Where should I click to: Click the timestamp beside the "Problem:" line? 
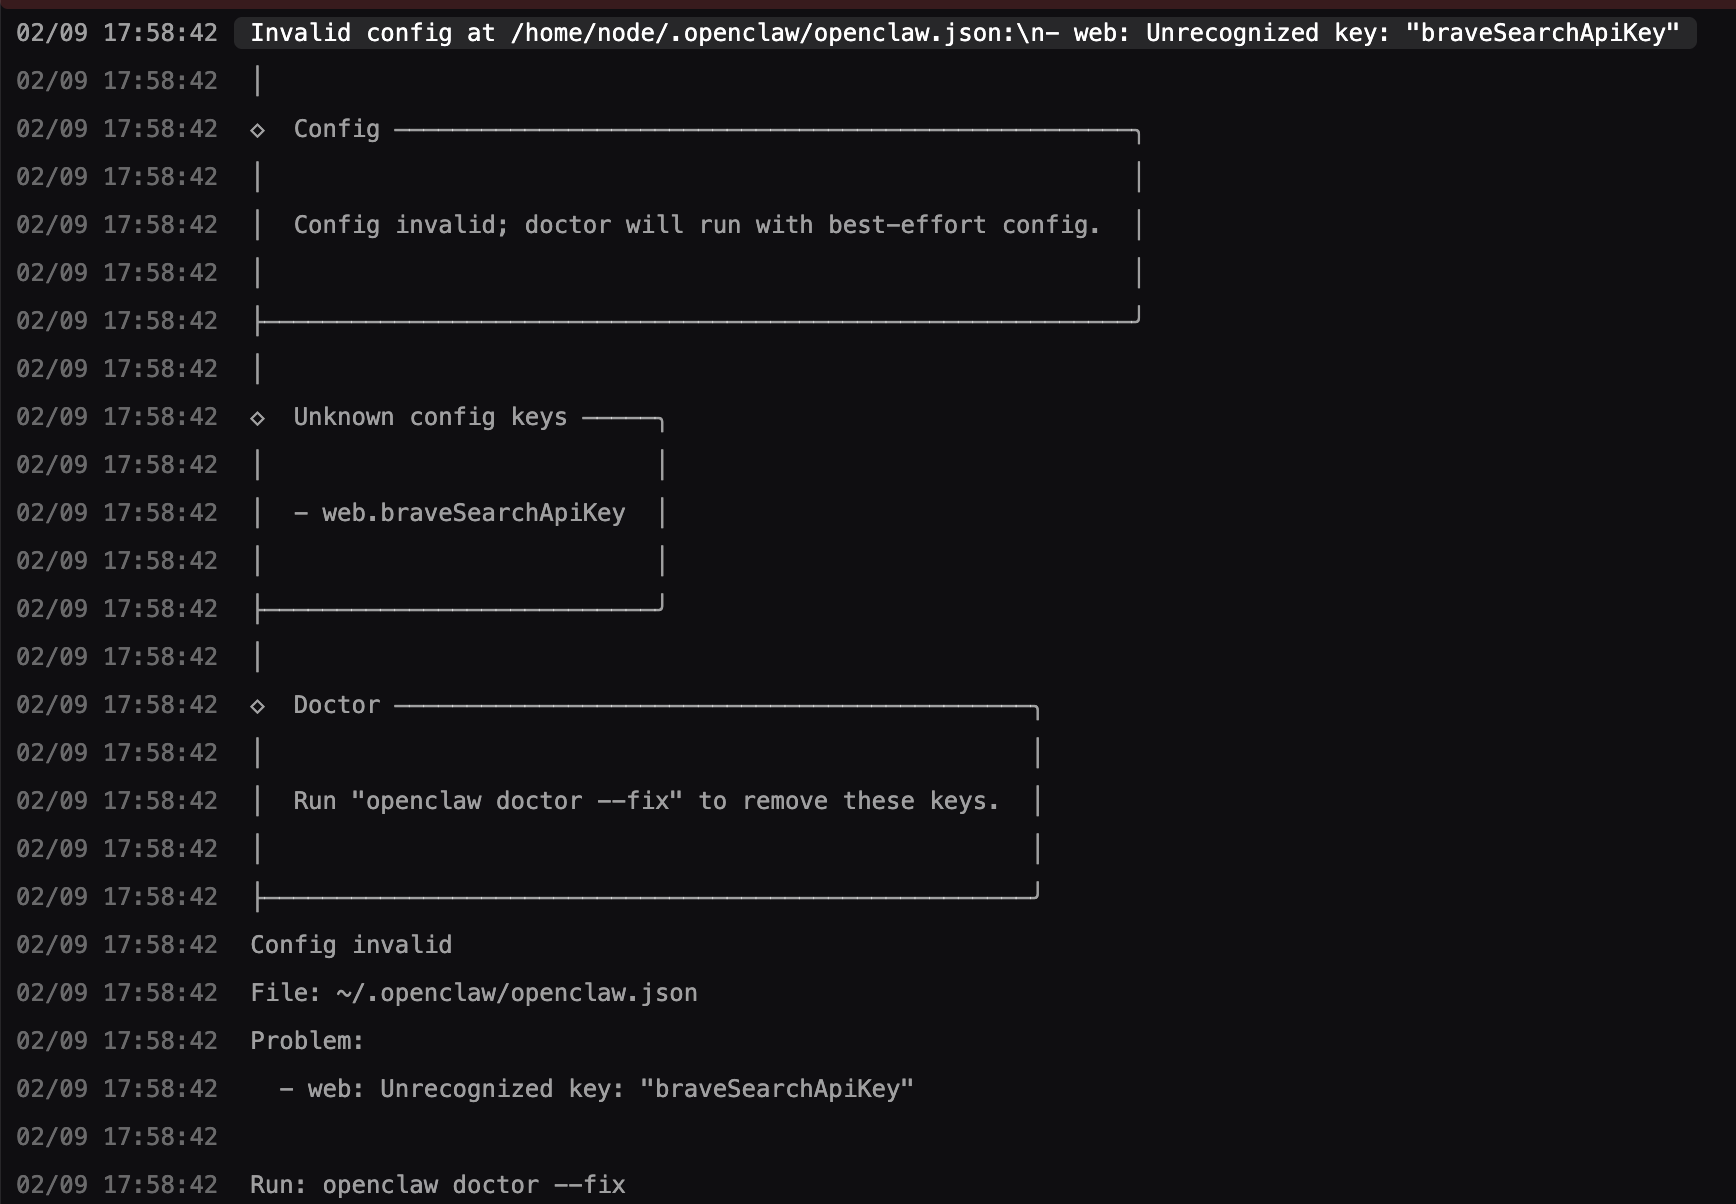pyautogui.click(x=117, y=1041)
